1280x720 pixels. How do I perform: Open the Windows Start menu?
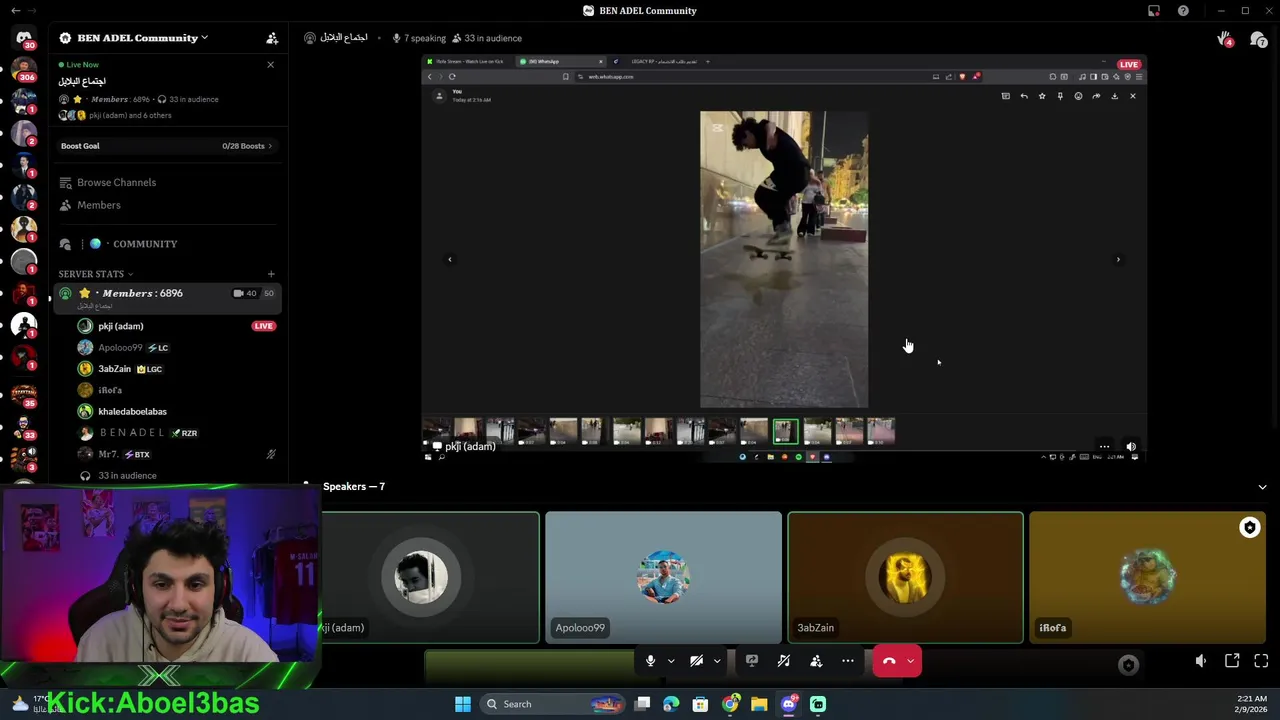(463, 704)
